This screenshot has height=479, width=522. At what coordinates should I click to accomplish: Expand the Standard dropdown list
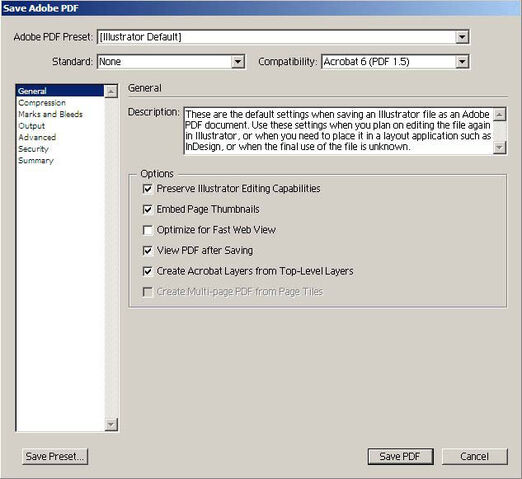pyautogui.click(x=238, y=62)
